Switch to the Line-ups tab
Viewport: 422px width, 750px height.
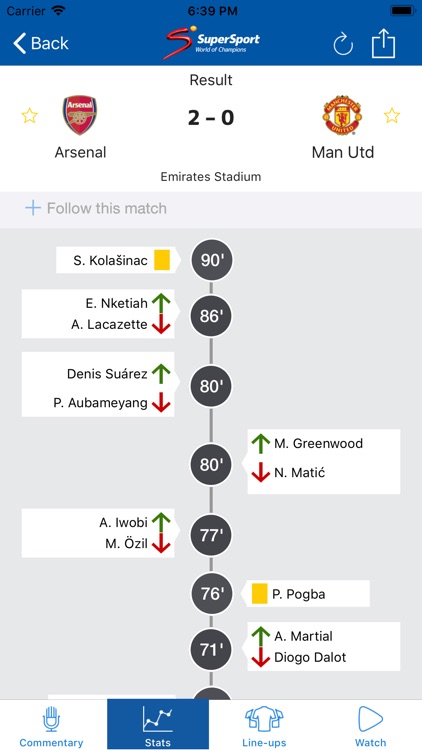[x=264, y=725]
